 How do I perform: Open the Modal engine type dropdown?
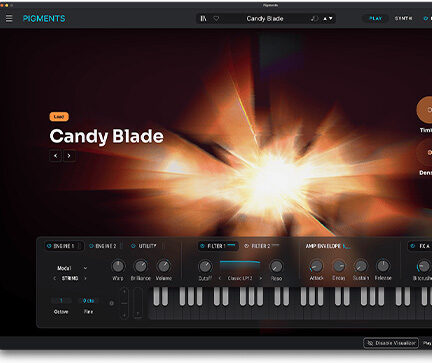[72, 268]
